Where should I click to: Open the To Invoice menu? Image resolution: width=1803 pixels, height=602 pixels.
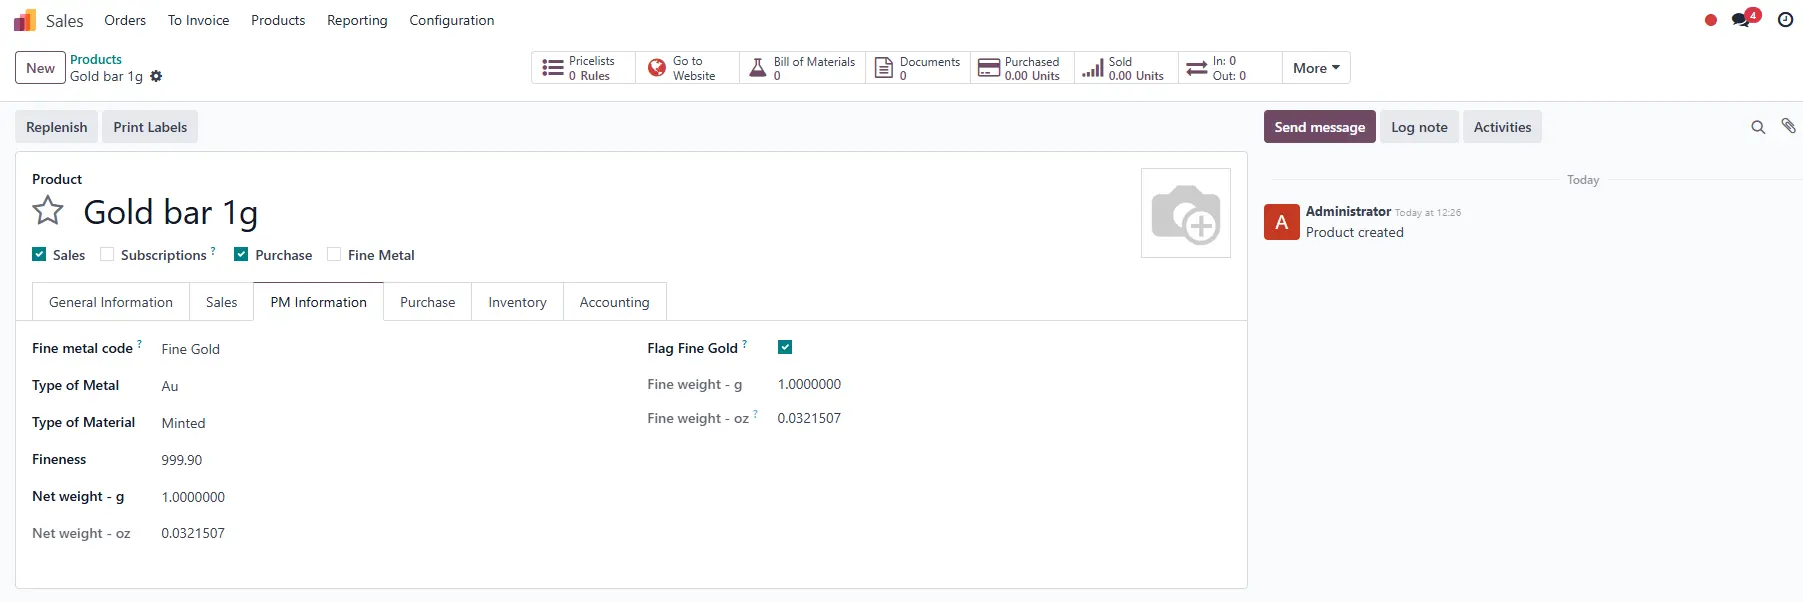[198, 20]
